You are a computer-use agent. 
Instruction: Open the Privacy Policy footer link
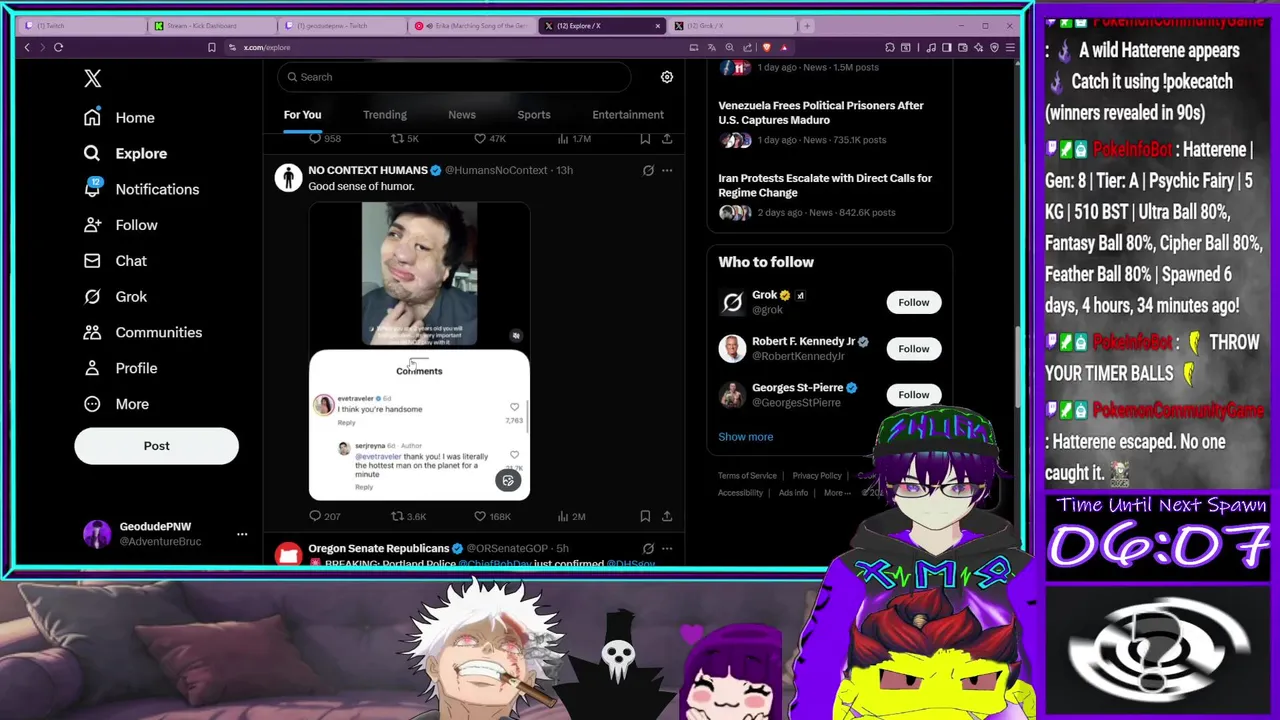817,476
